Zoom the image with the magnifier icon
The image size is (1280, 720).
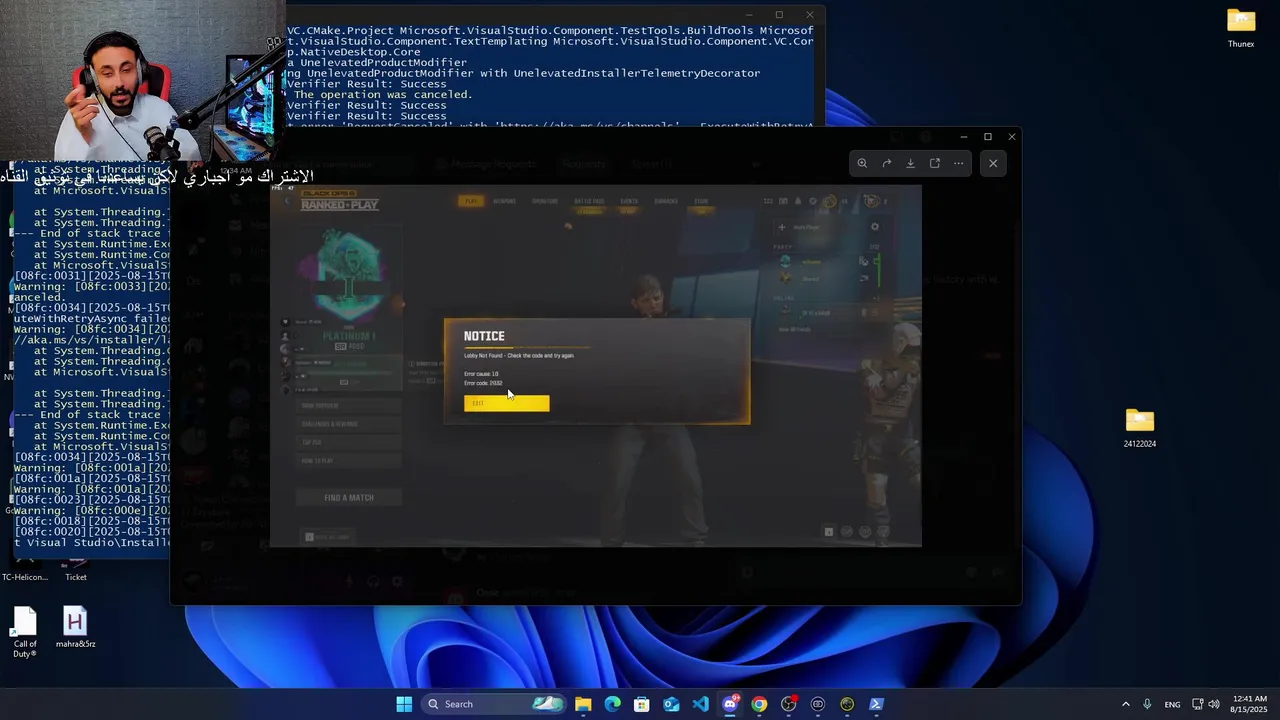[862, 163]
